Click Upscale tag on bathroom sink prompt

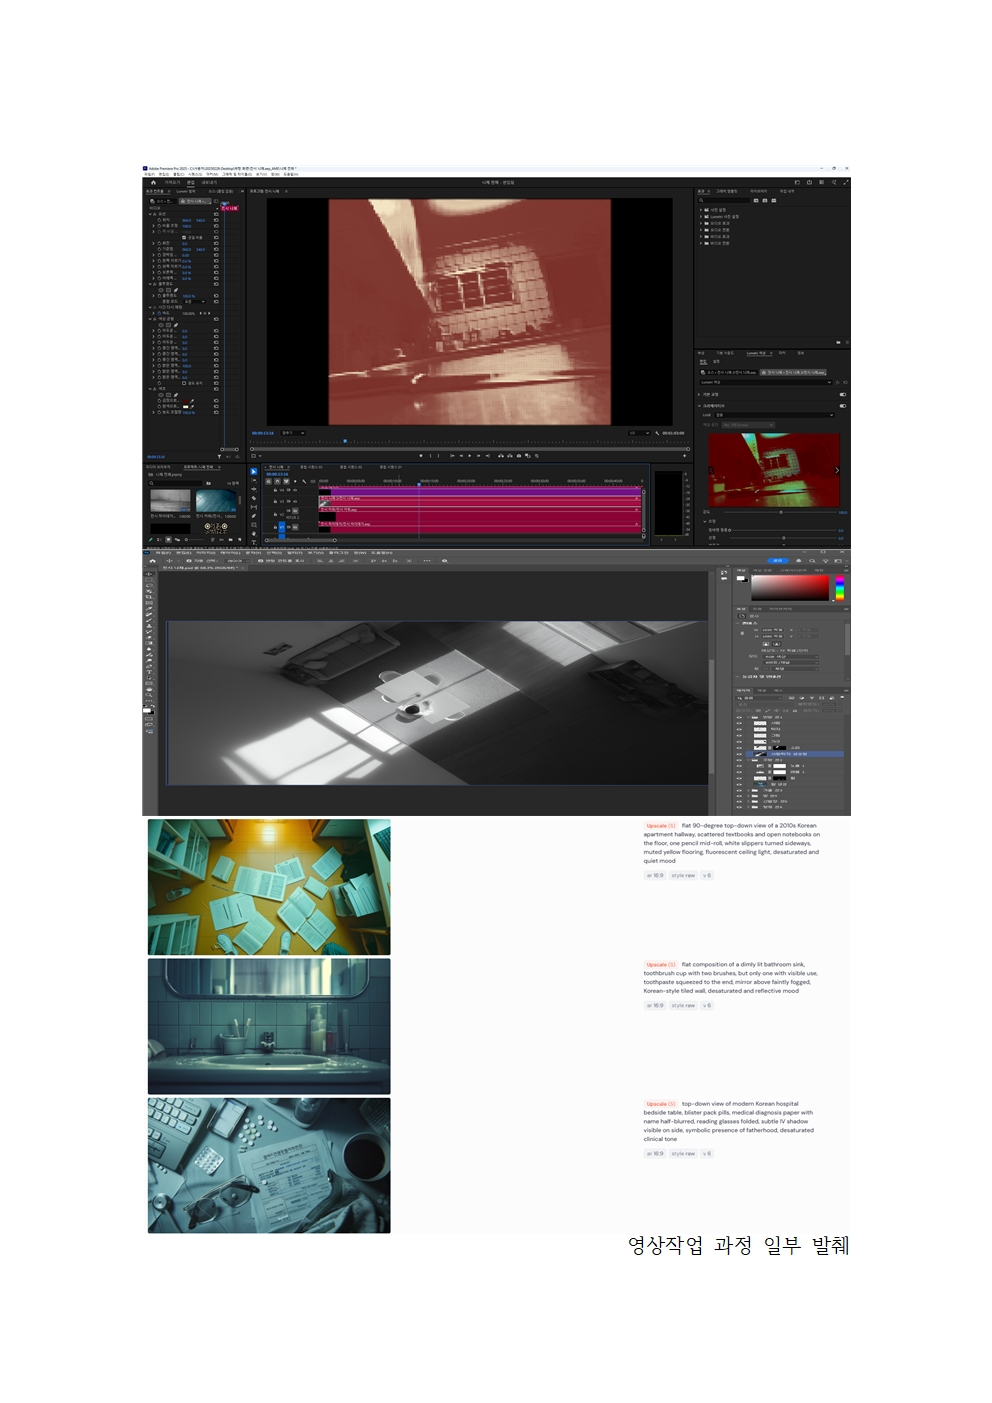[x=659, y=965]
